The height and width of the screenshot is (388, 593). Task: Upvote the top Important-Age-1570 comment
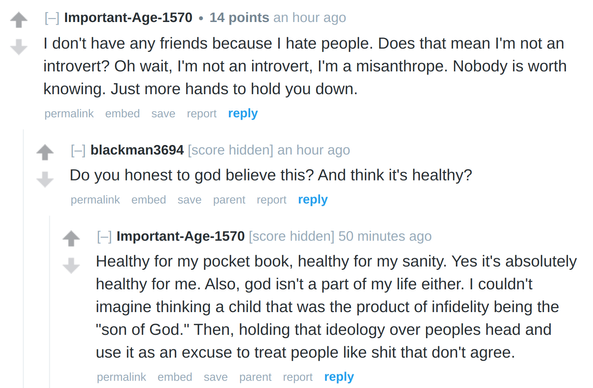click(19, 20)
